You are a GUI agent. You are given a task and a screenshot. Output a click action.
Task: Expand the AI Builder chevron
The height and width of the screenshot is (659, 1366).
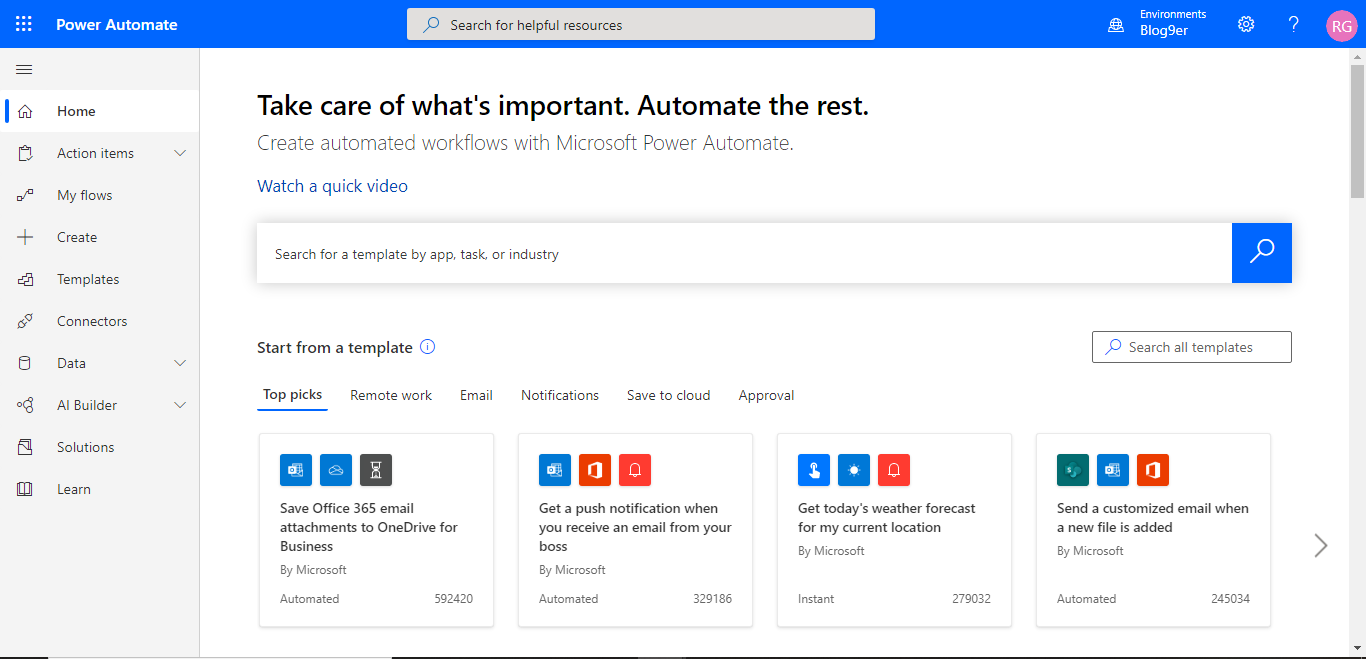(x=180, y=405)
